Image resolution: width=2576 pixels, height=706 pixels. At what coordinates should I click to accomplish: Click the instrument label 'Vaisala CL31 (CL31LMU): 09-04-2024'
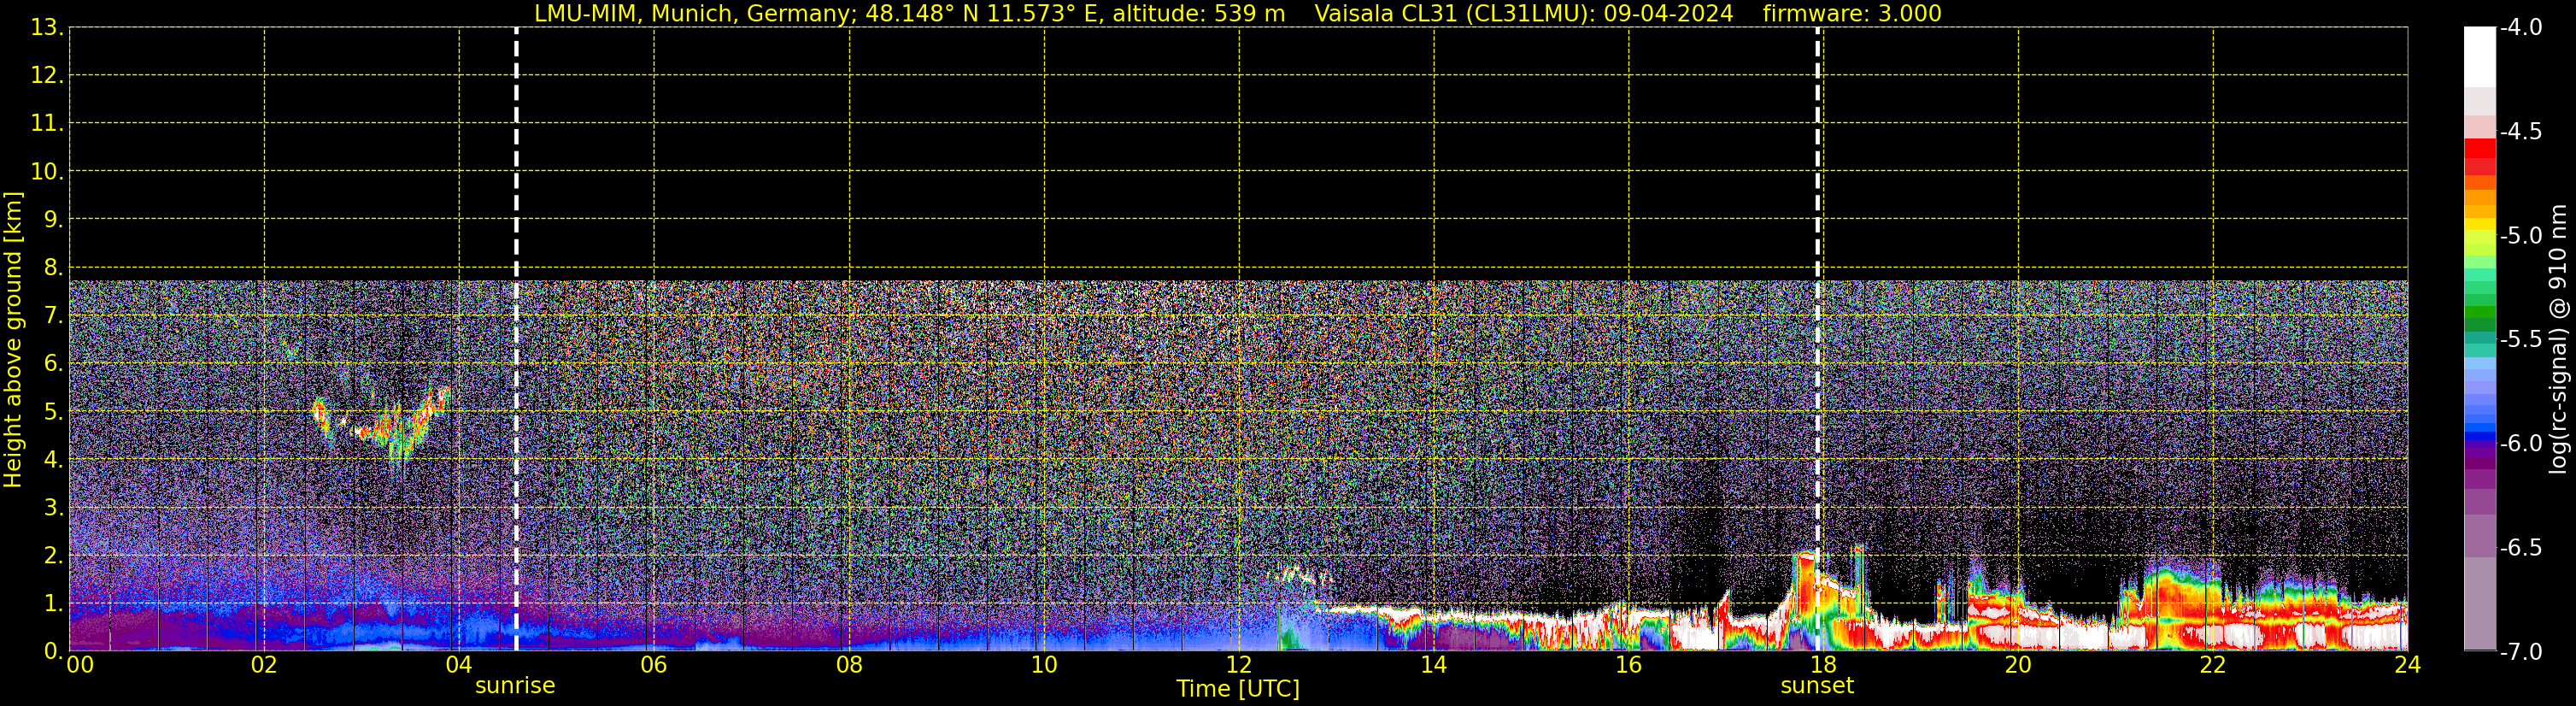pos(1523,14)
